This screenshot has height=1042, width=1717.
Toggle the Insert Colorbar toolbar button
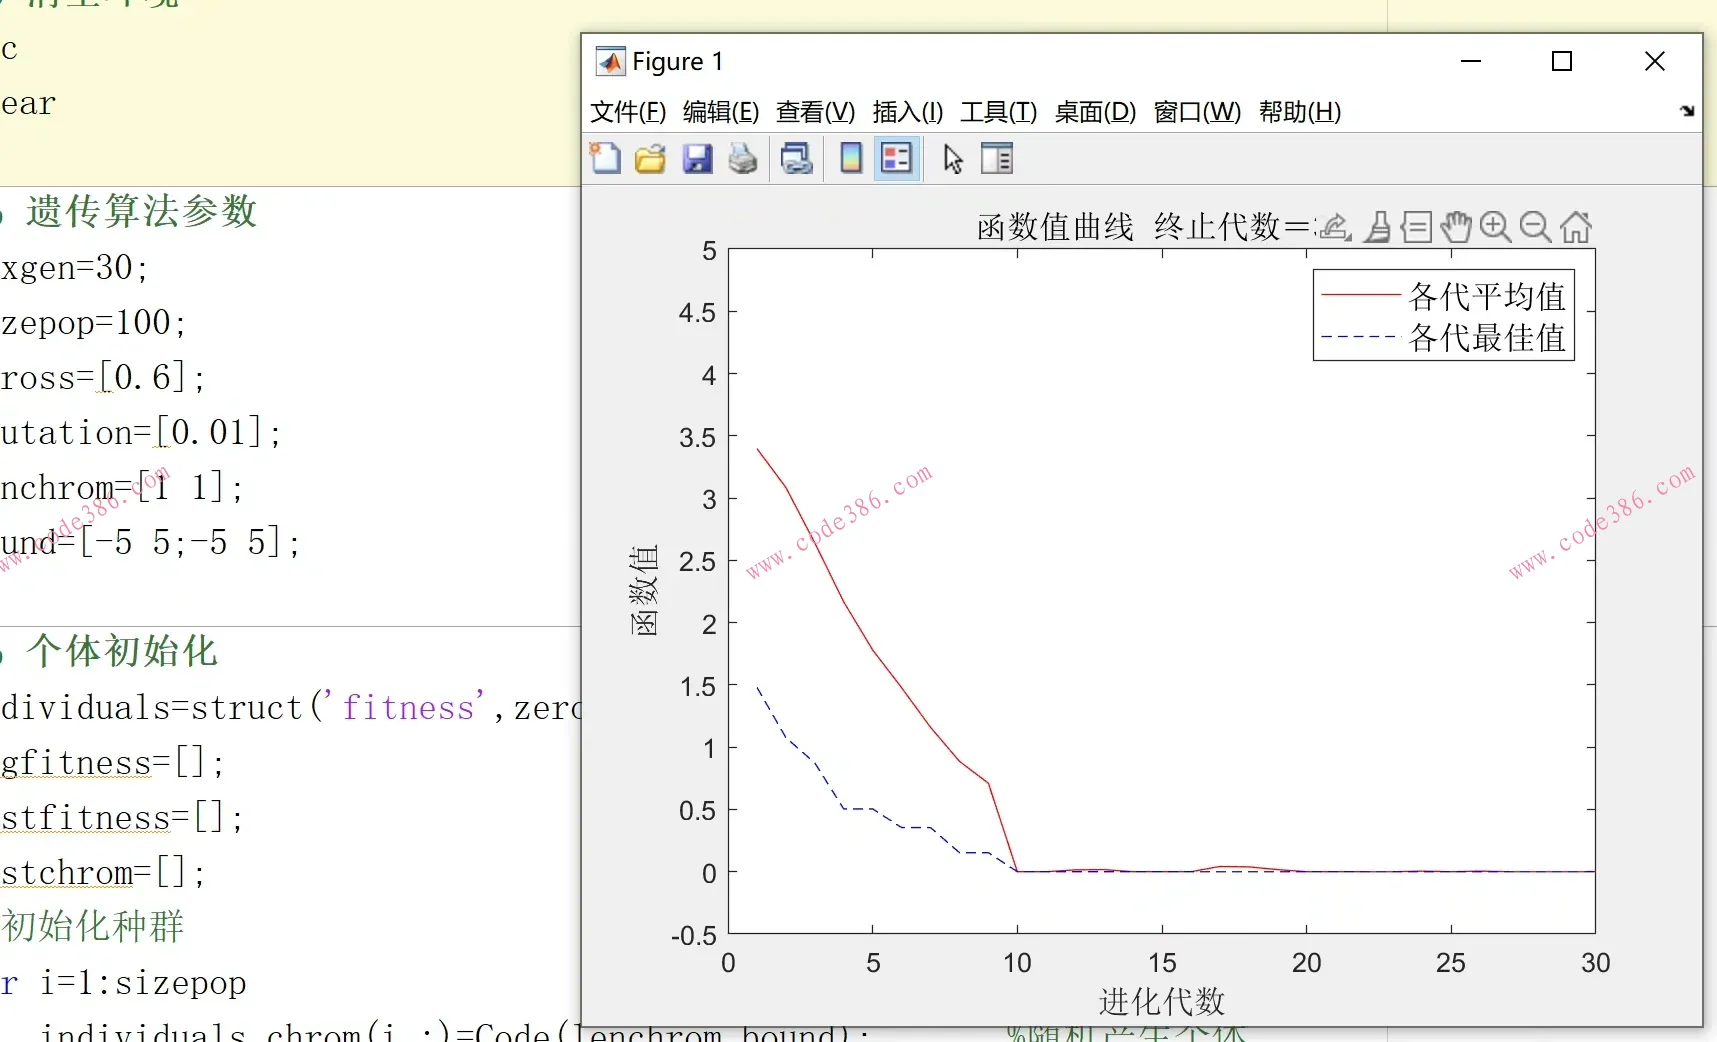[851, 158]
